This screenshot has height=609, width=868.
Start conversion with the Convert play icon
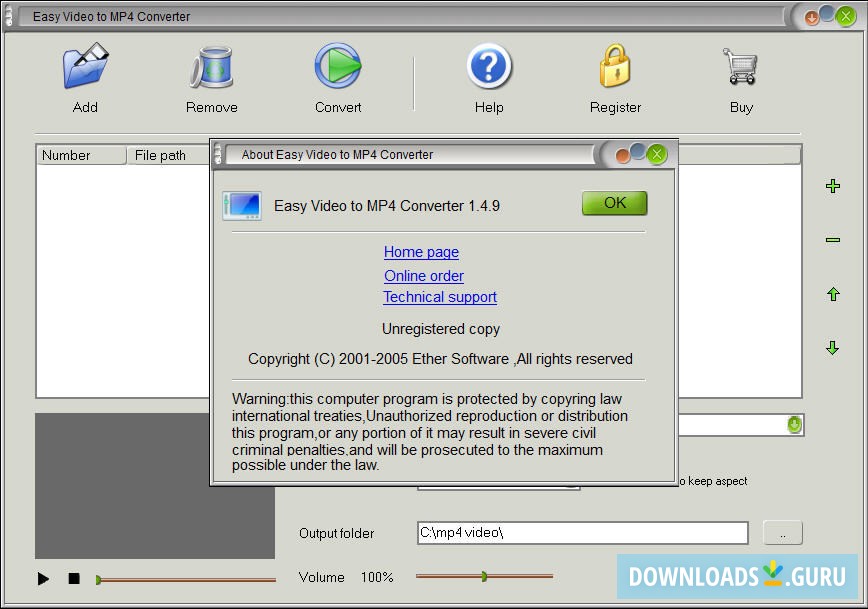click(x=338, y=66)
